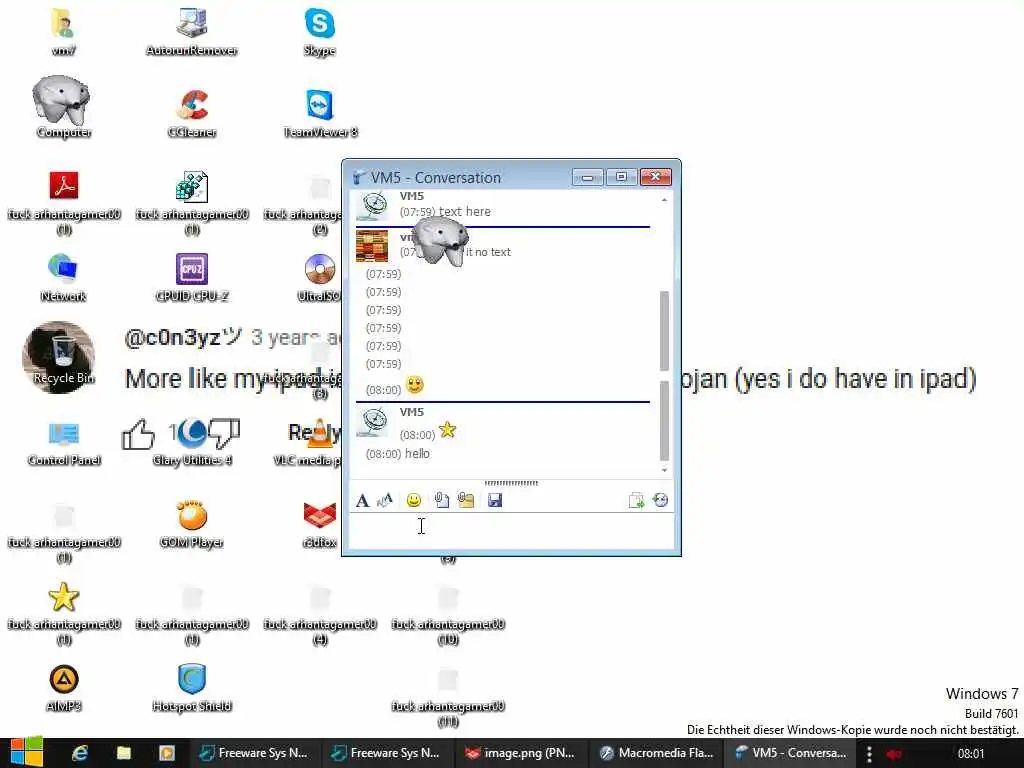1024x768 pixels.
Task: Select the yellow star file icon on desktop
Action: 63,596
